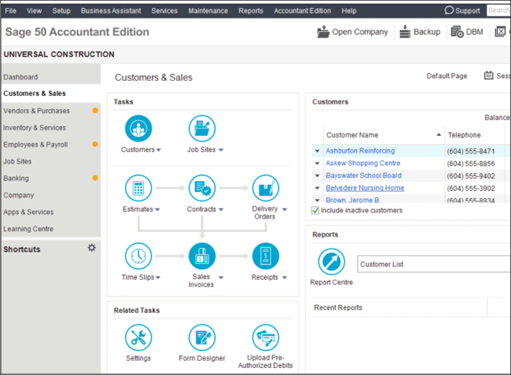Open the Estimates calculator icon
Viewport: 511px width, 375px height.
tap(138, 188)
